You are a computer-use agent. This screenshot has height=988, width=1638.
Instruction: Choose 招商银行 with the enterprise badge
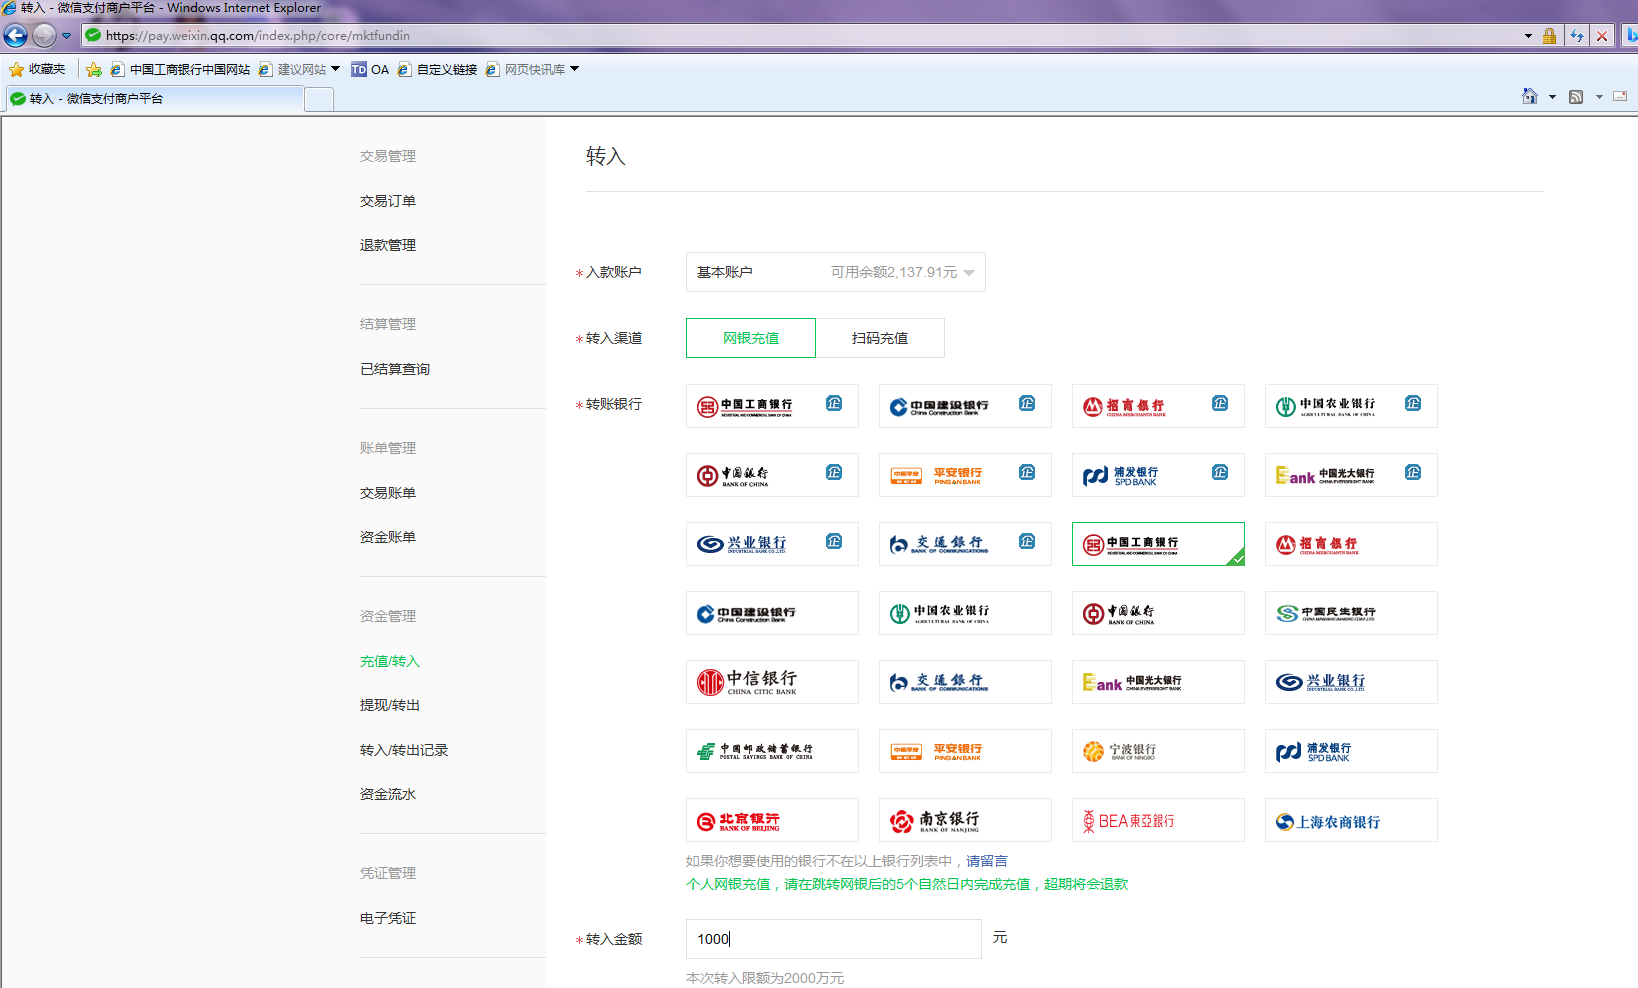point(1158,406)
